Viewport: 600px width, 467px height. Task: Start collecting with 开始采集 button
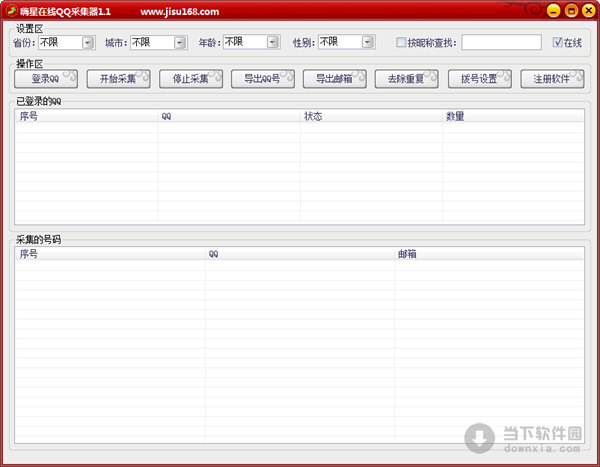[118, 79]
